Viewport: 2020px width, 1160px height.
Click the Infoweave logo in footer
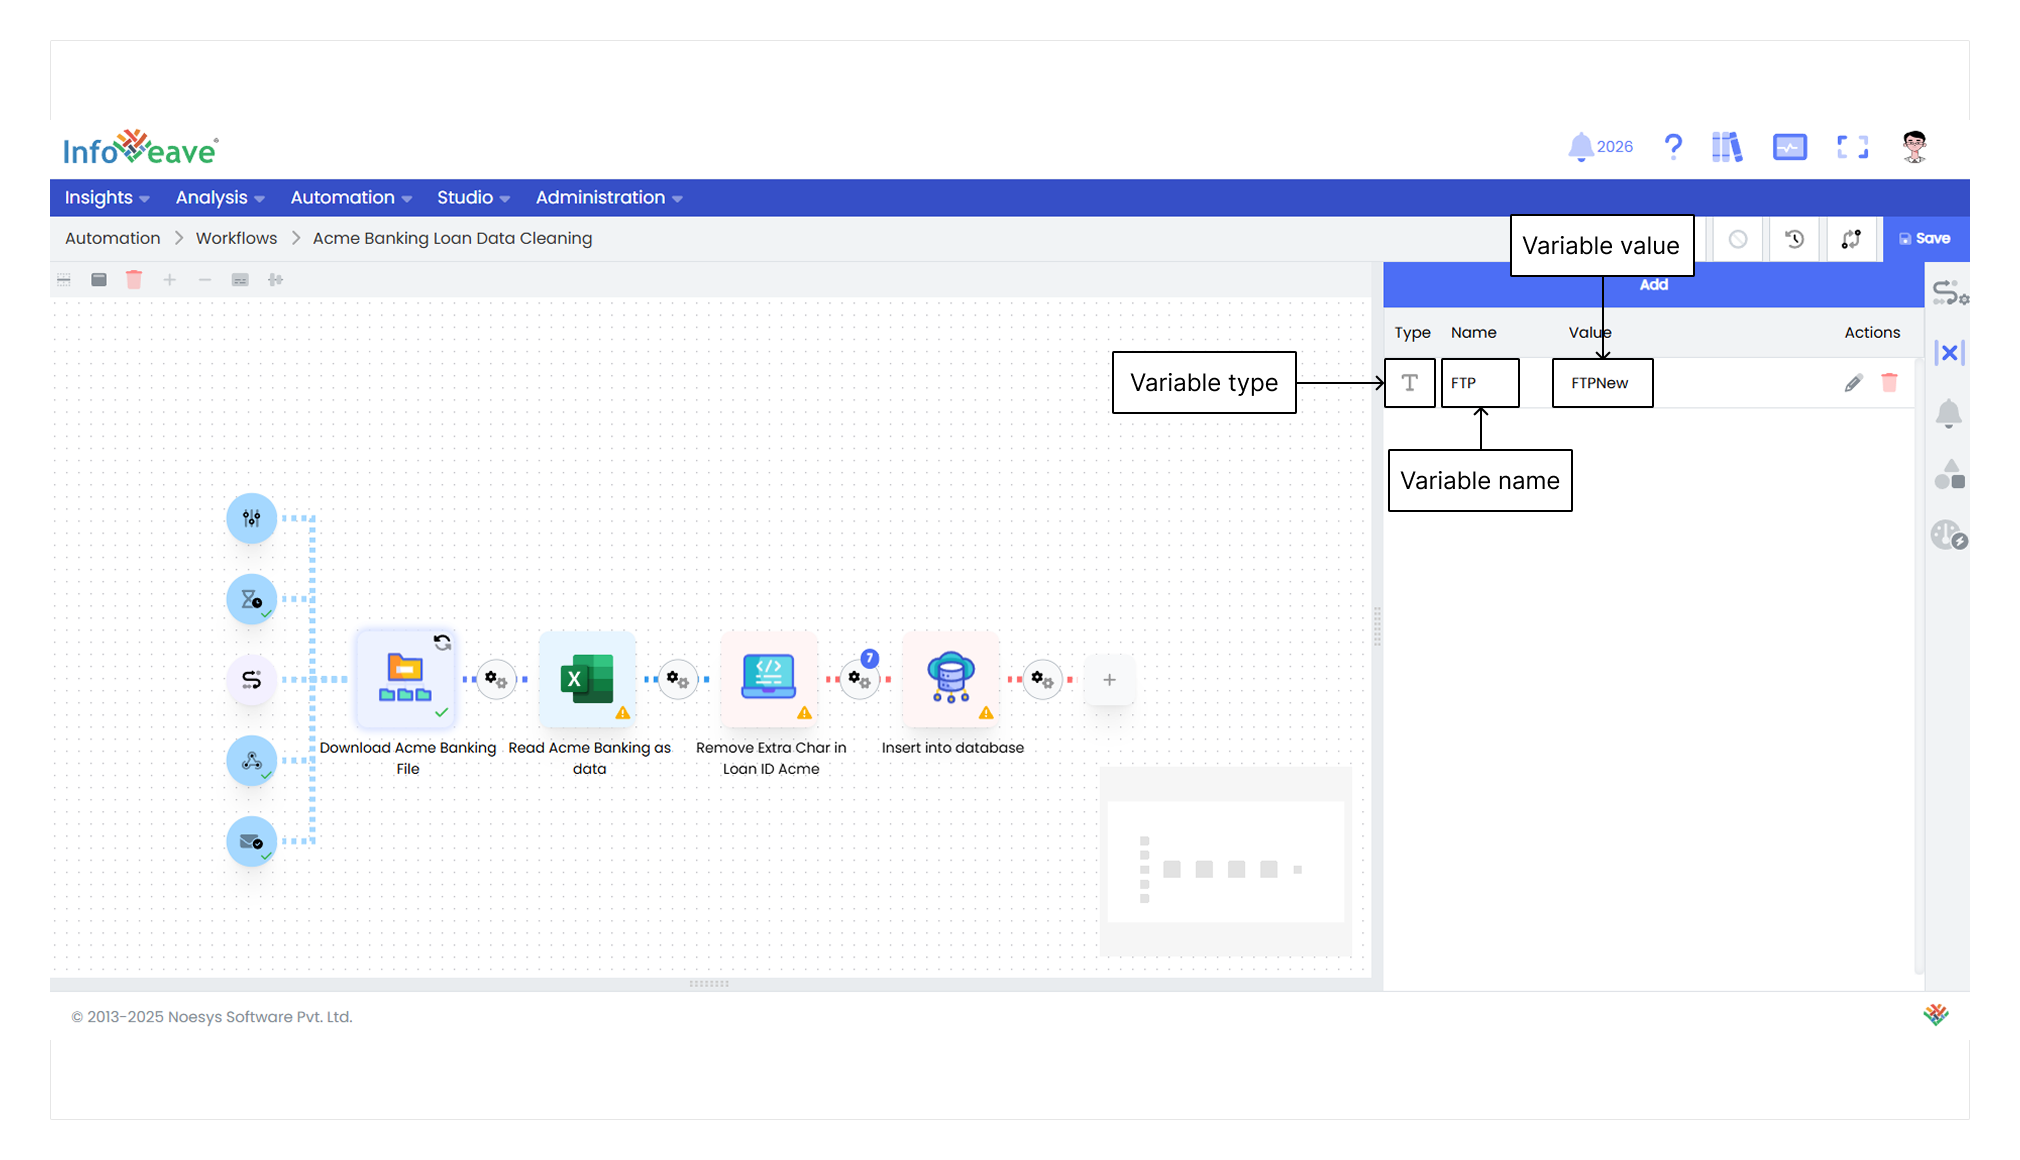coord(1936,1015)
